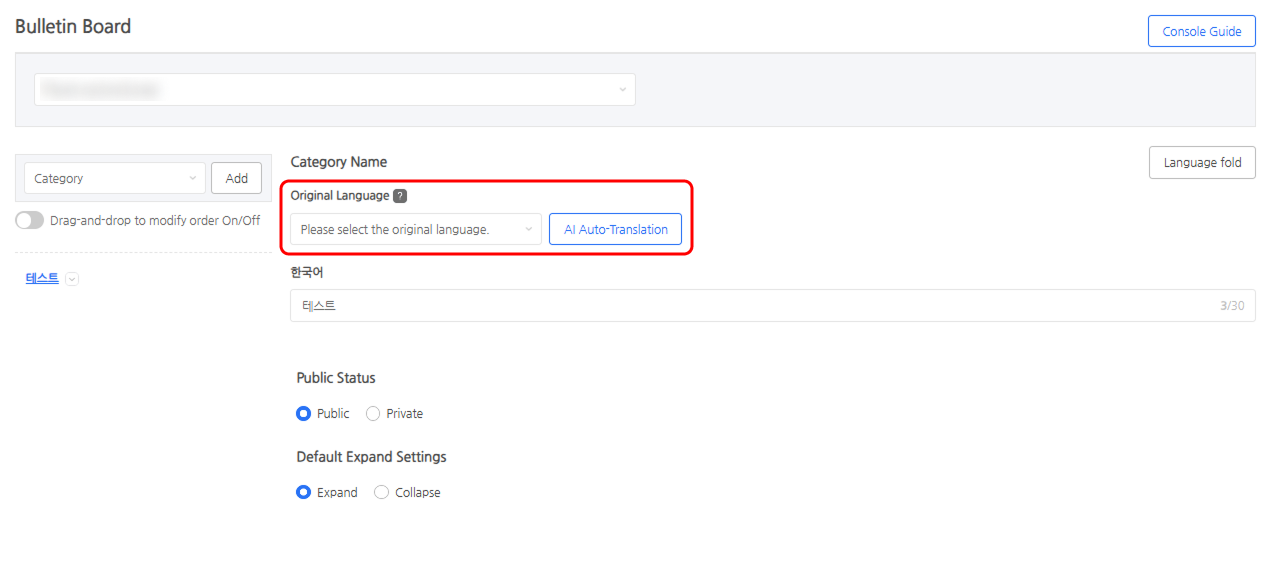Select the 테스트 category link
The height and width of the screenshot is (568, 1265).
pos(42,279)
